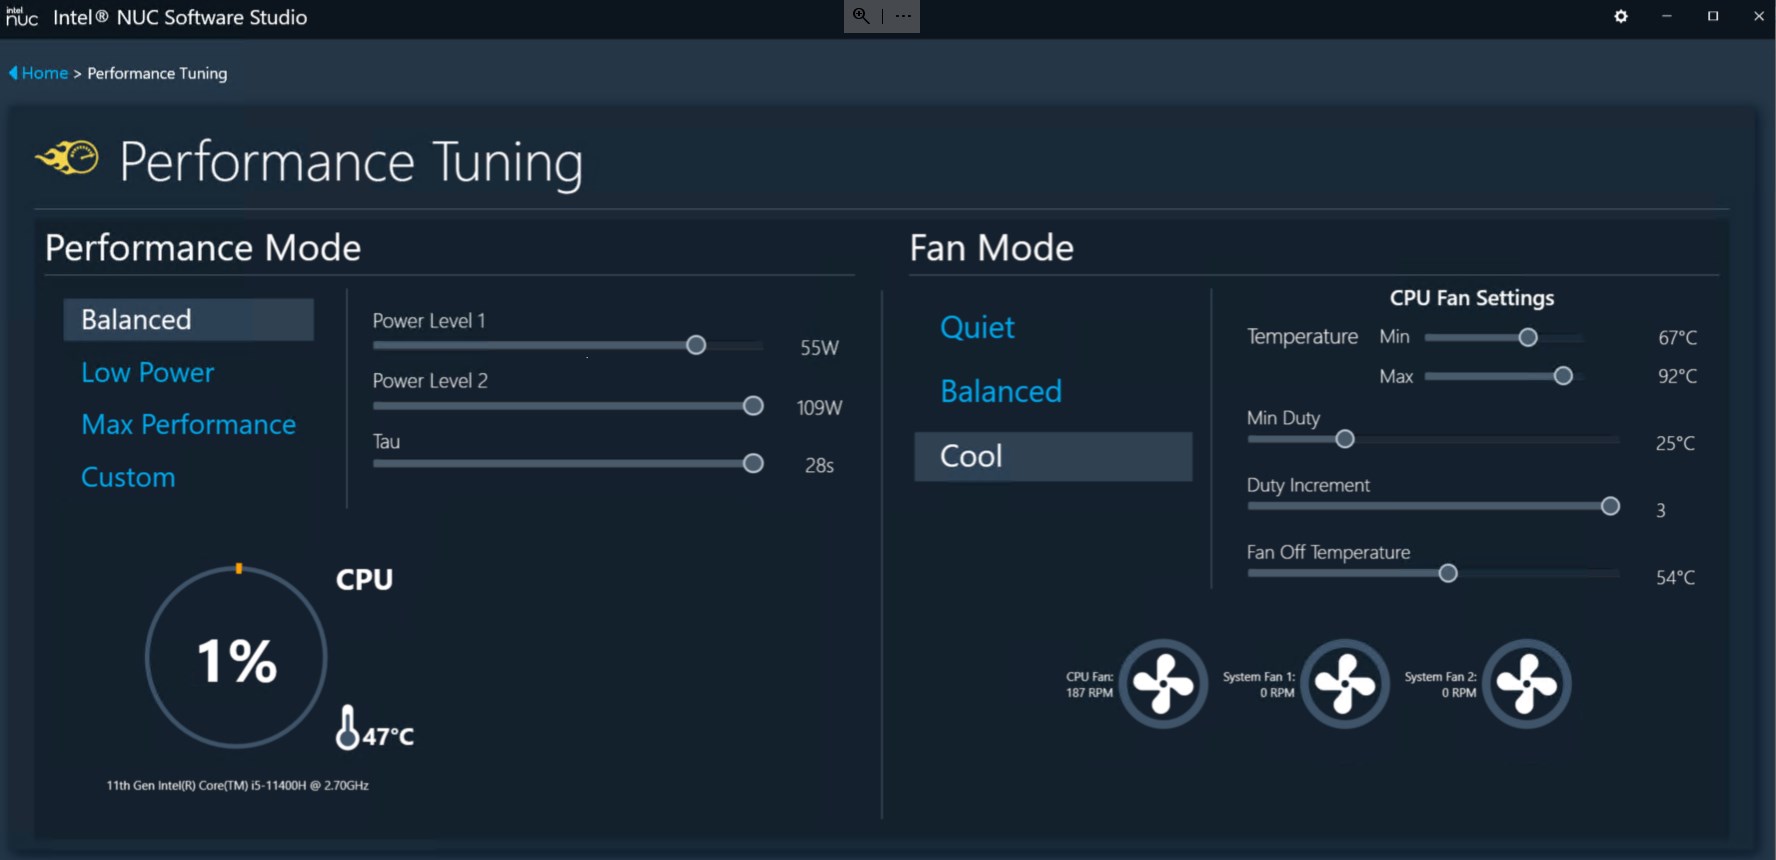The image size is (1776, 860).
Task: Click the Duty Increment value 3
Action: click(x=1661, y=510)
